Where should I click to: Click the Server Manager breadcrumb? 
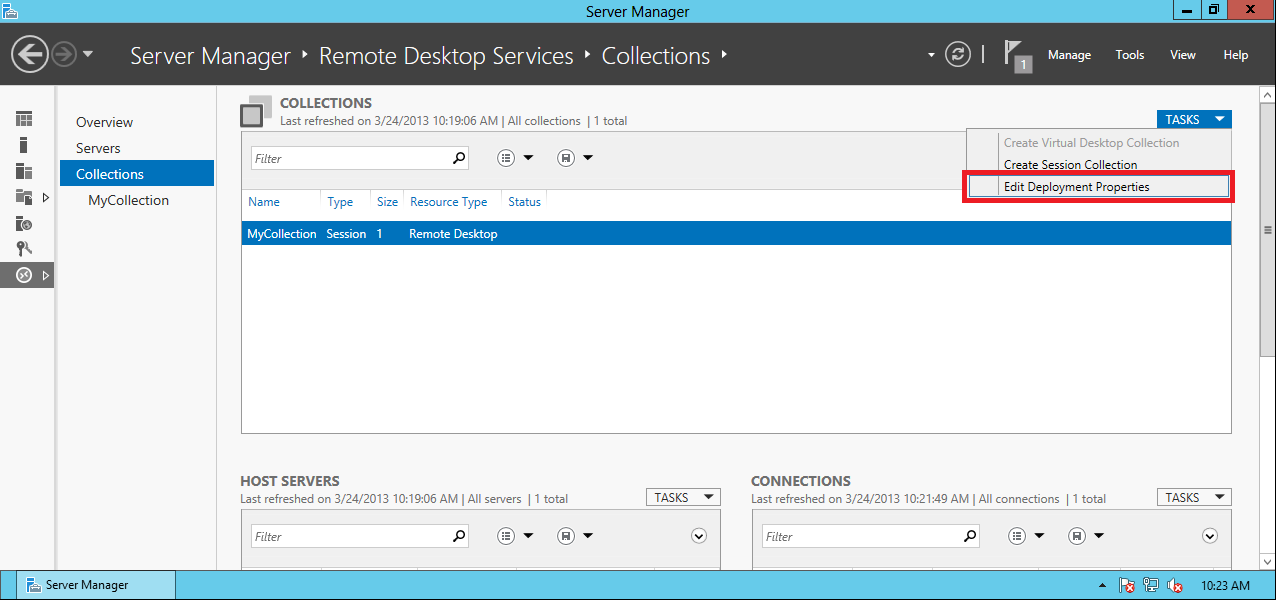click(x=210, y=56)
